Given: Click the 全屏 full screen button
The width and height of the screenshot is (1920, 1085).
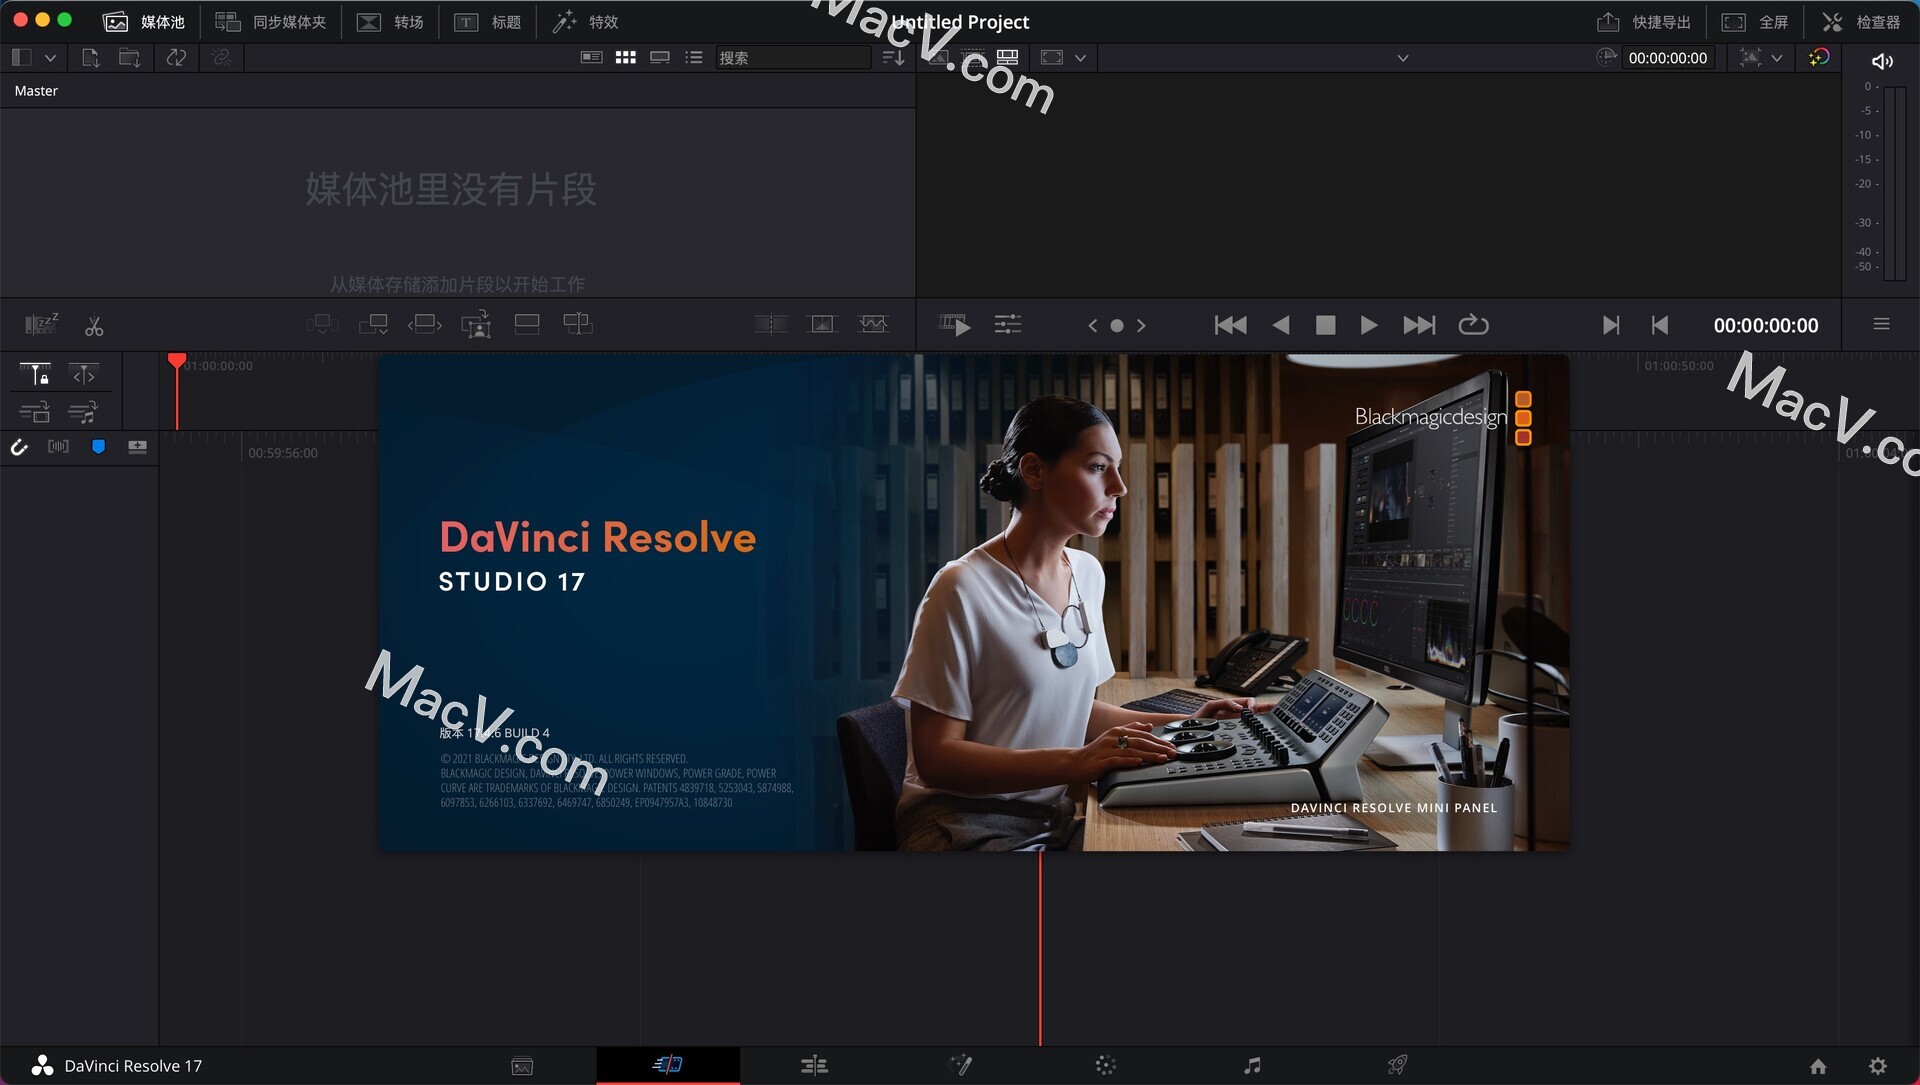Looking at the screenshot, I should pyautogui.click(x=1755, y=21).
